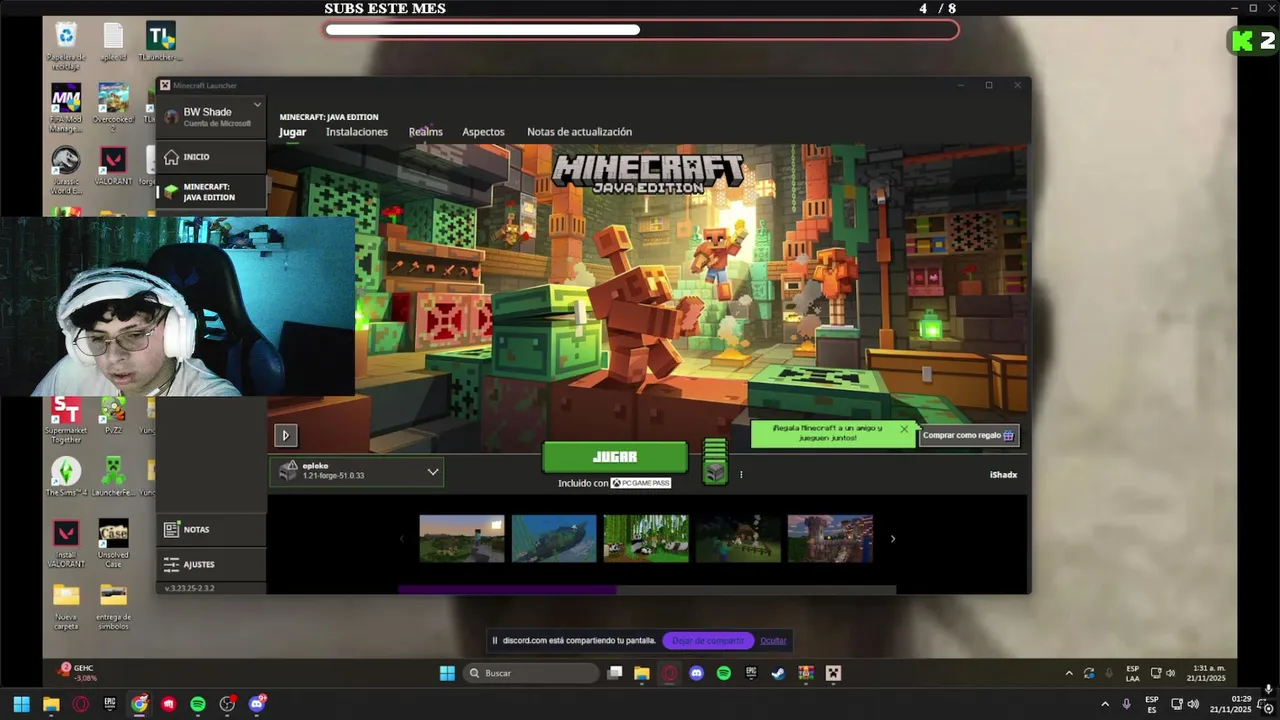
Task: Open ESP LAA language switcher
Action: [1133, 673]
